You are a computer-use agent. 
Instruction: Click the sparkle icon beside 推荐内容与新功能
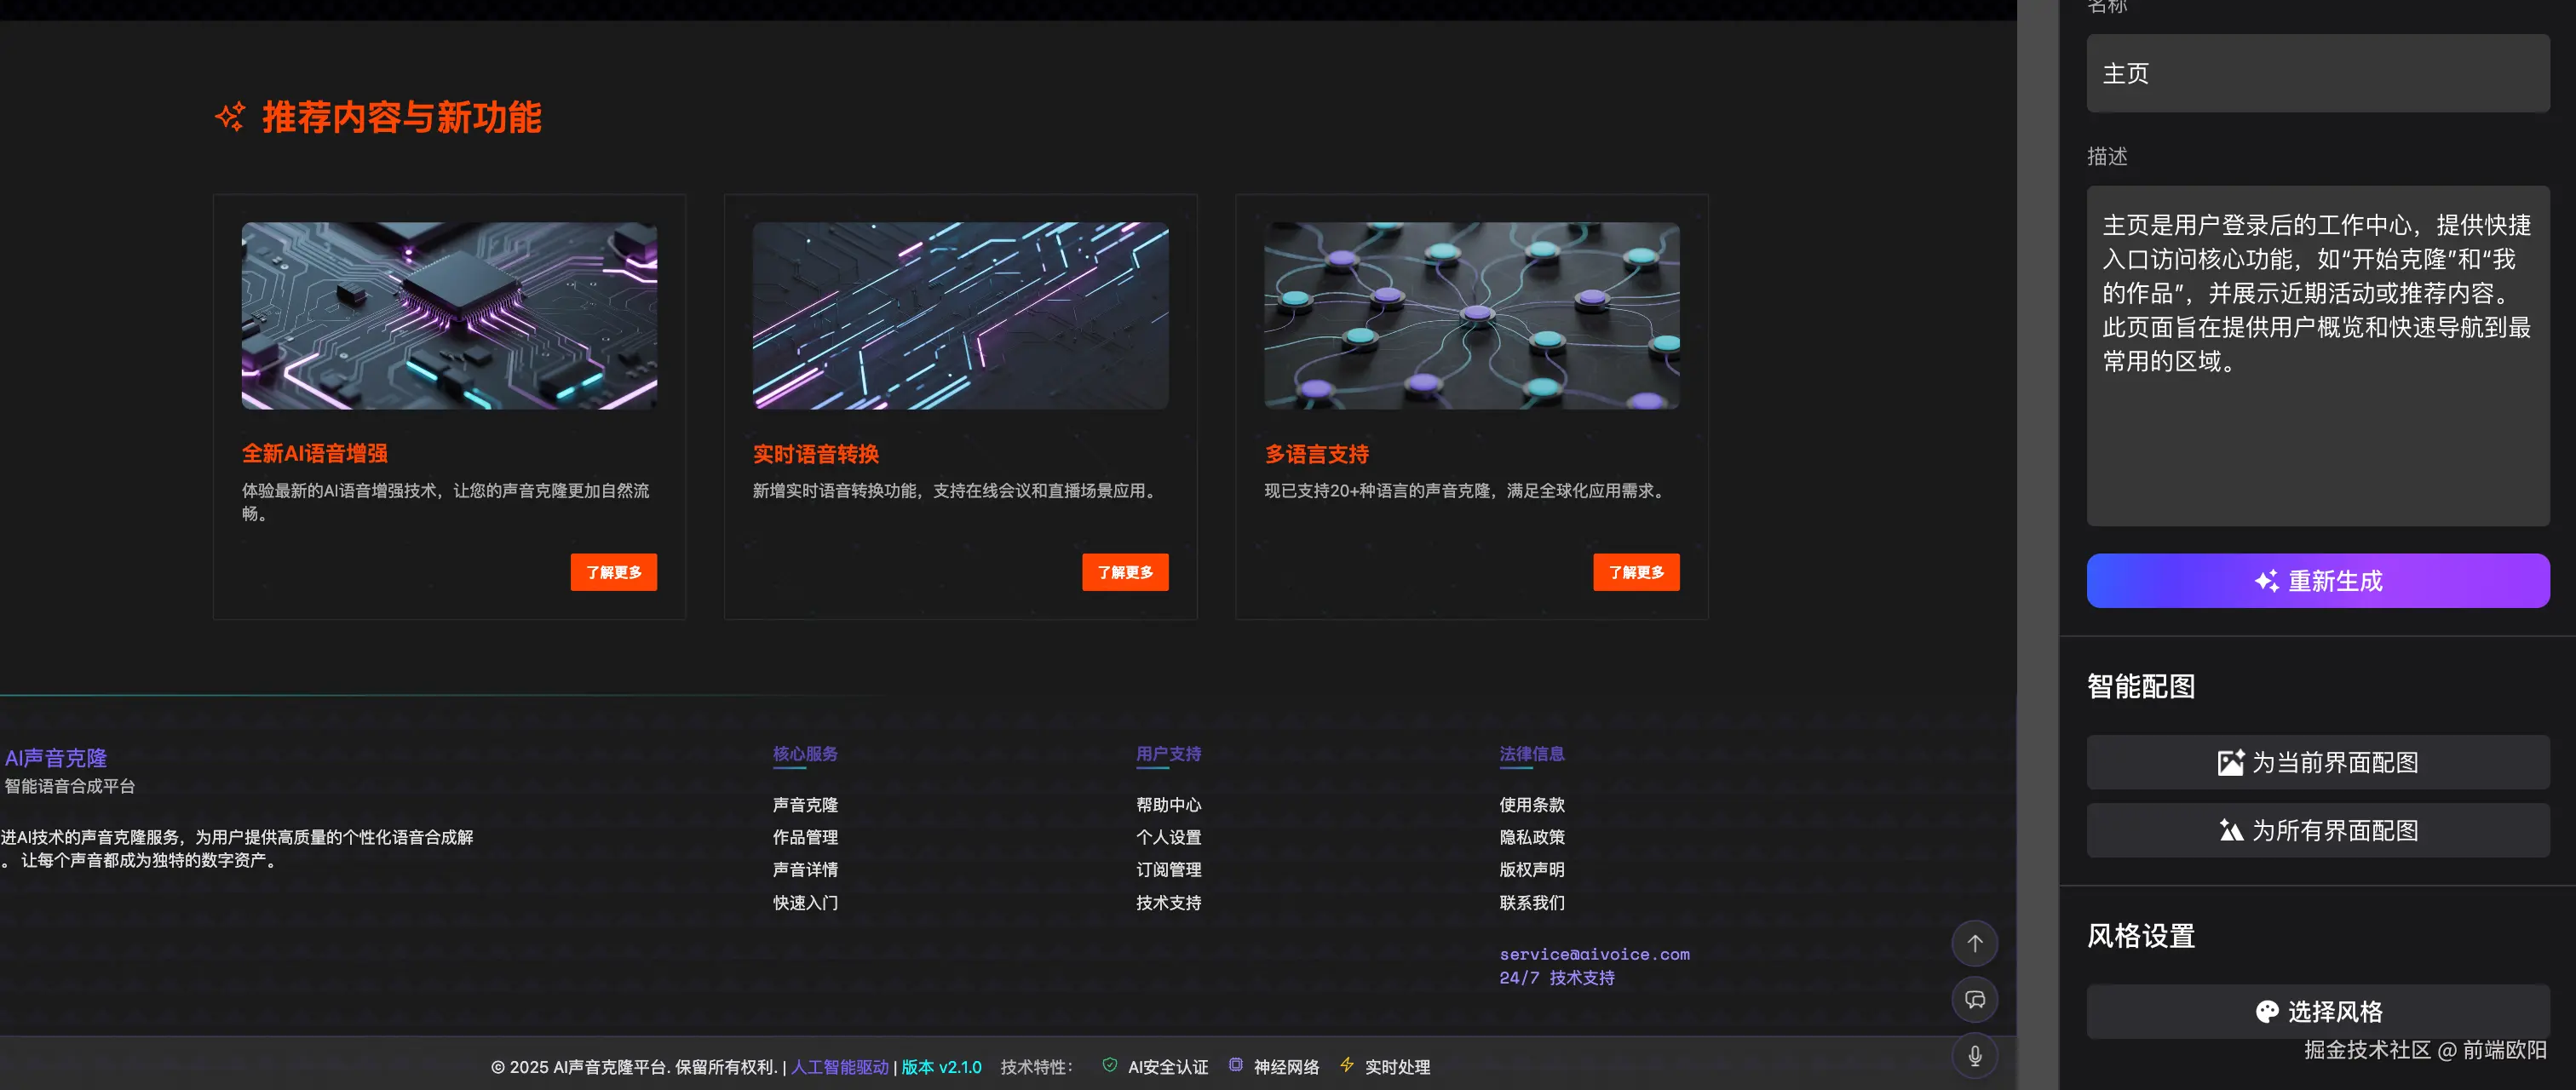click(x=230, y=117)
